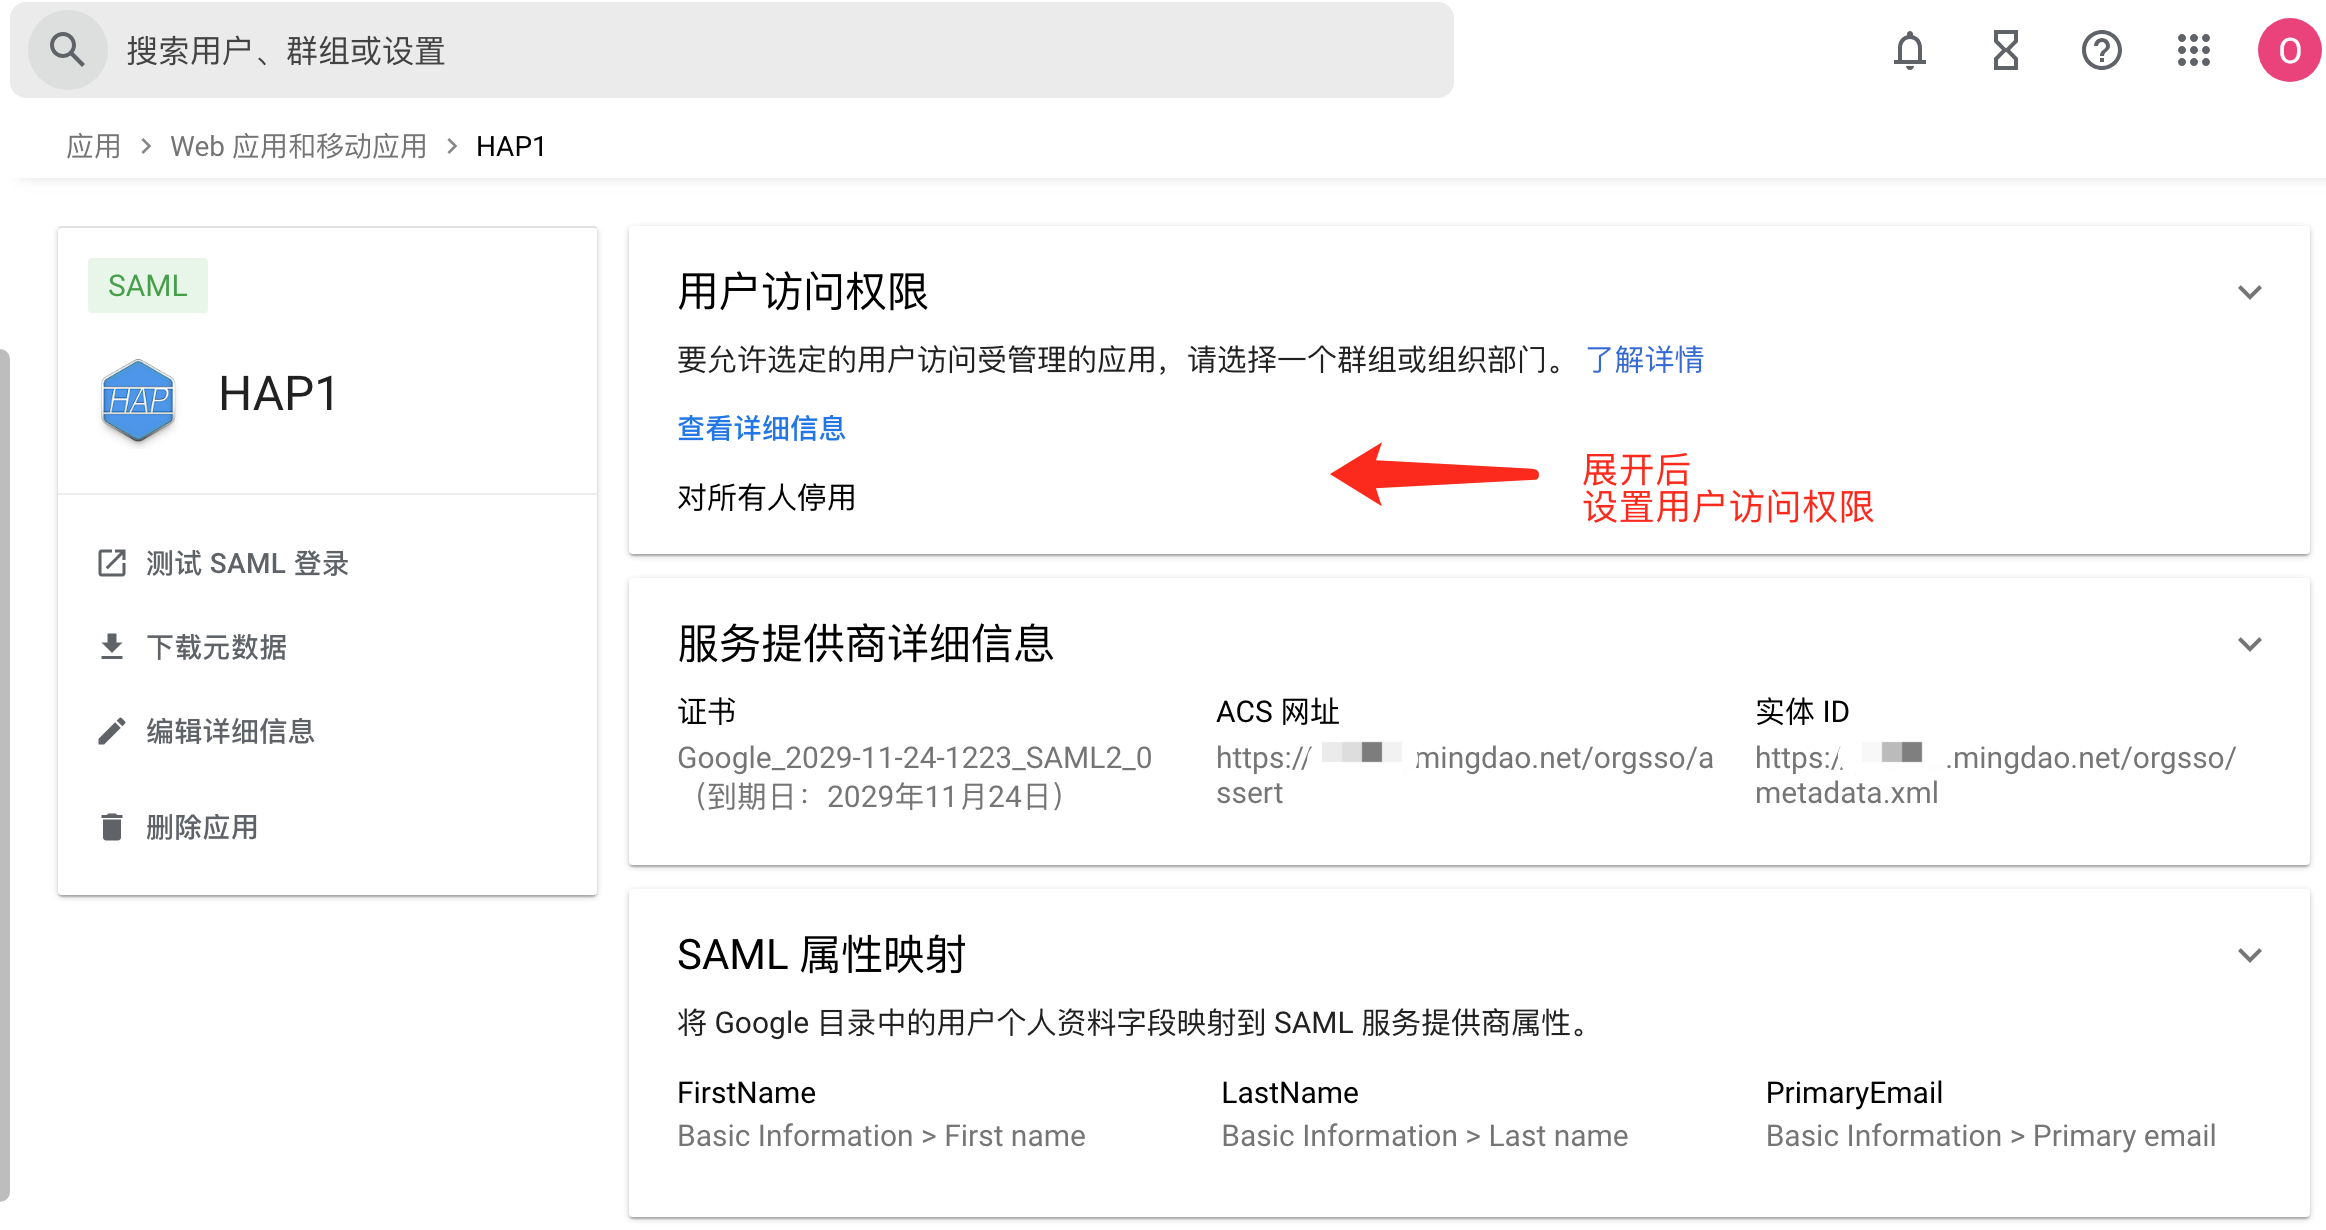Click the FirstName attribute label
Screen dimensions: 2326x1230
pos(746,1093)
